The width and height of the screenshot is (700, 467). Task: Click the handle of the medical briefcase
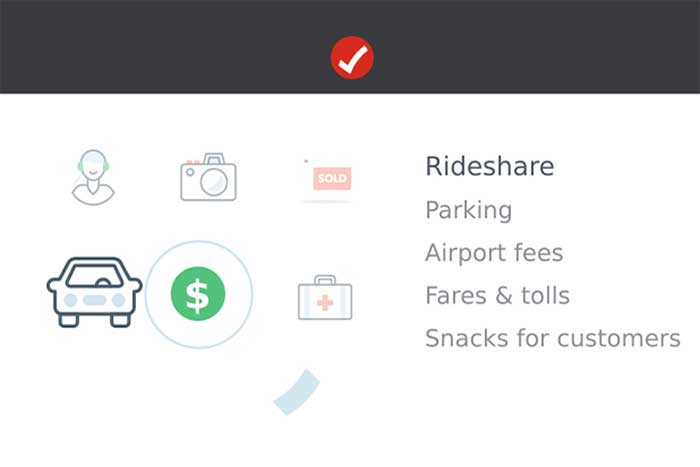tap(325, 280)
